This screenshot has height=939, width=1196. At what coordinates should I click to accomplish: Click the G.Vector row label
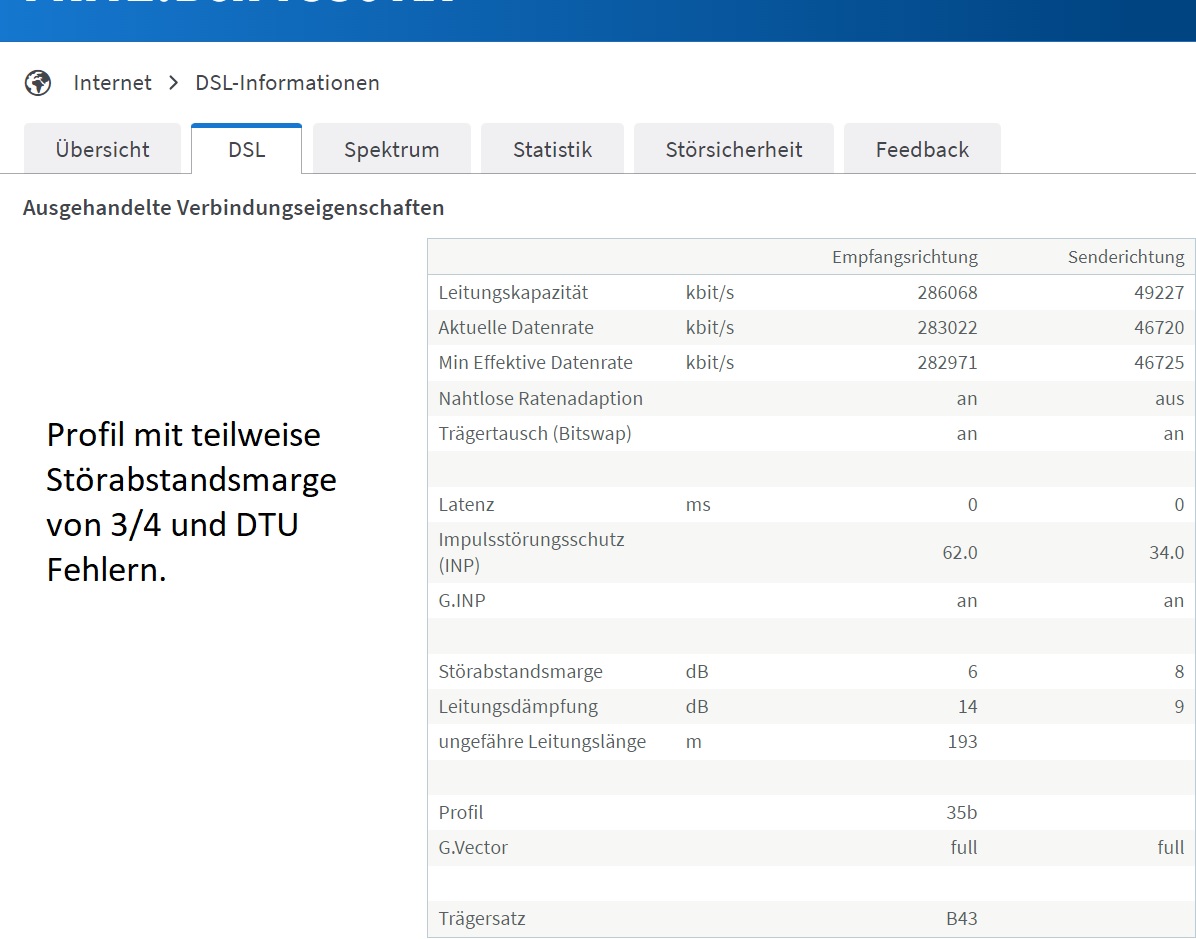coord(473,847)
